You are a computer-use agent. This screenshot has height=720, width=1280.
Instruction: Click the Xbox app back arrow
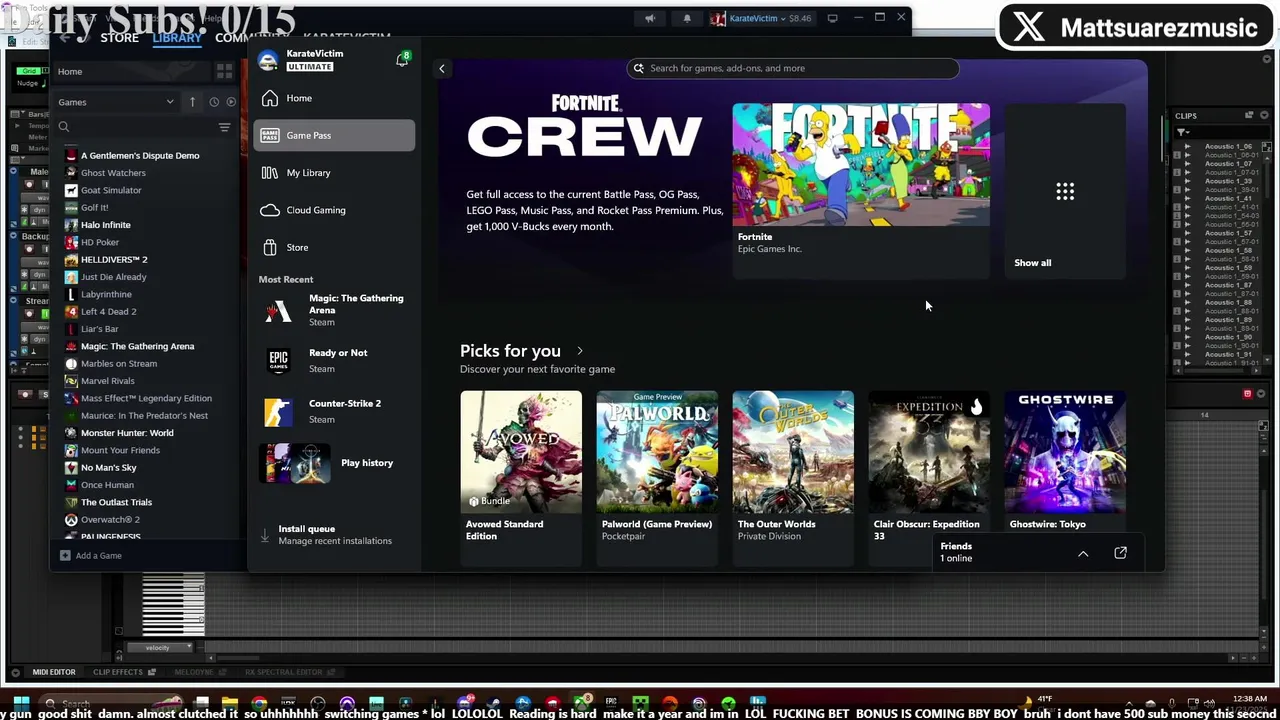(x=442, y=68)
